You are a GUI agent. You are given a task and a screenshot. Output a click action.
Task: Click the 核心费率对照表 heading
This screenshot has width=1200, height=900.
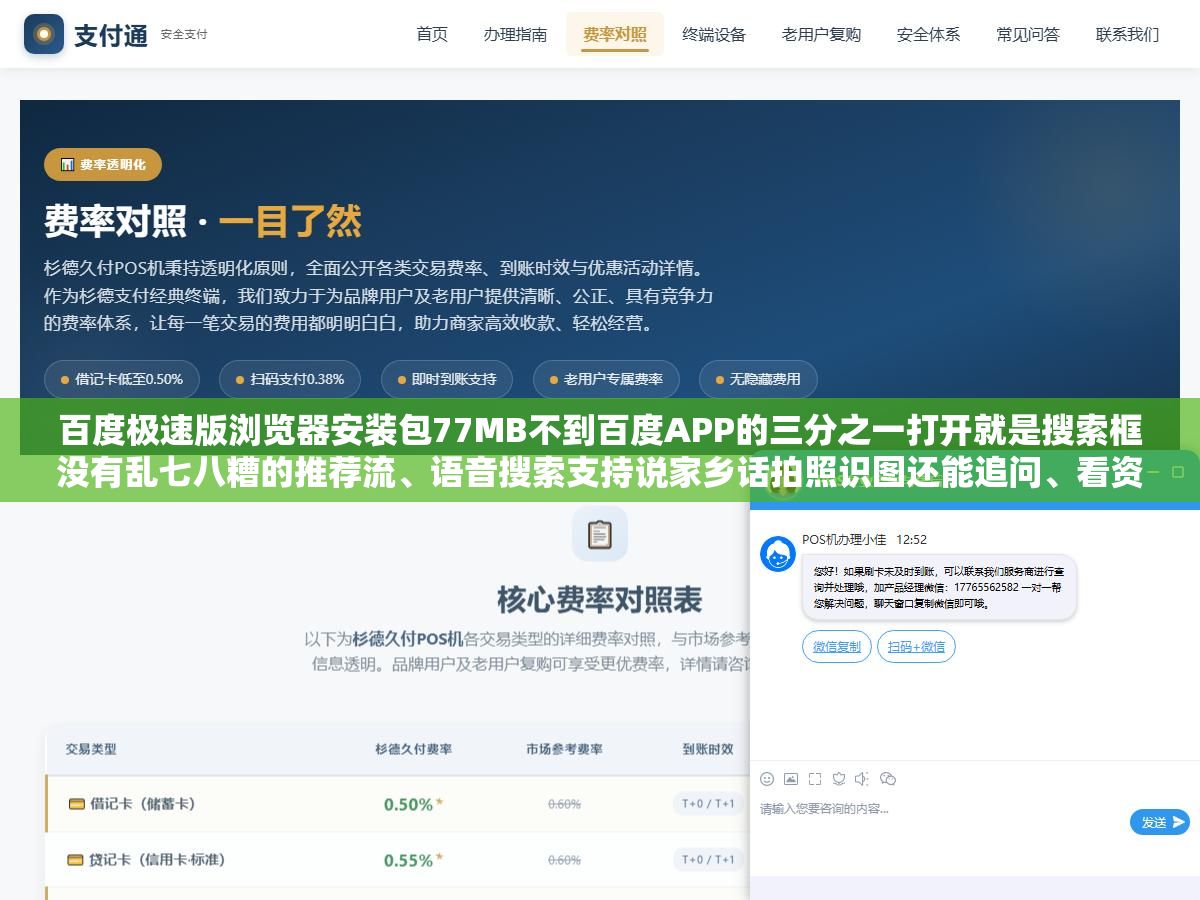(x=599, y=600)
